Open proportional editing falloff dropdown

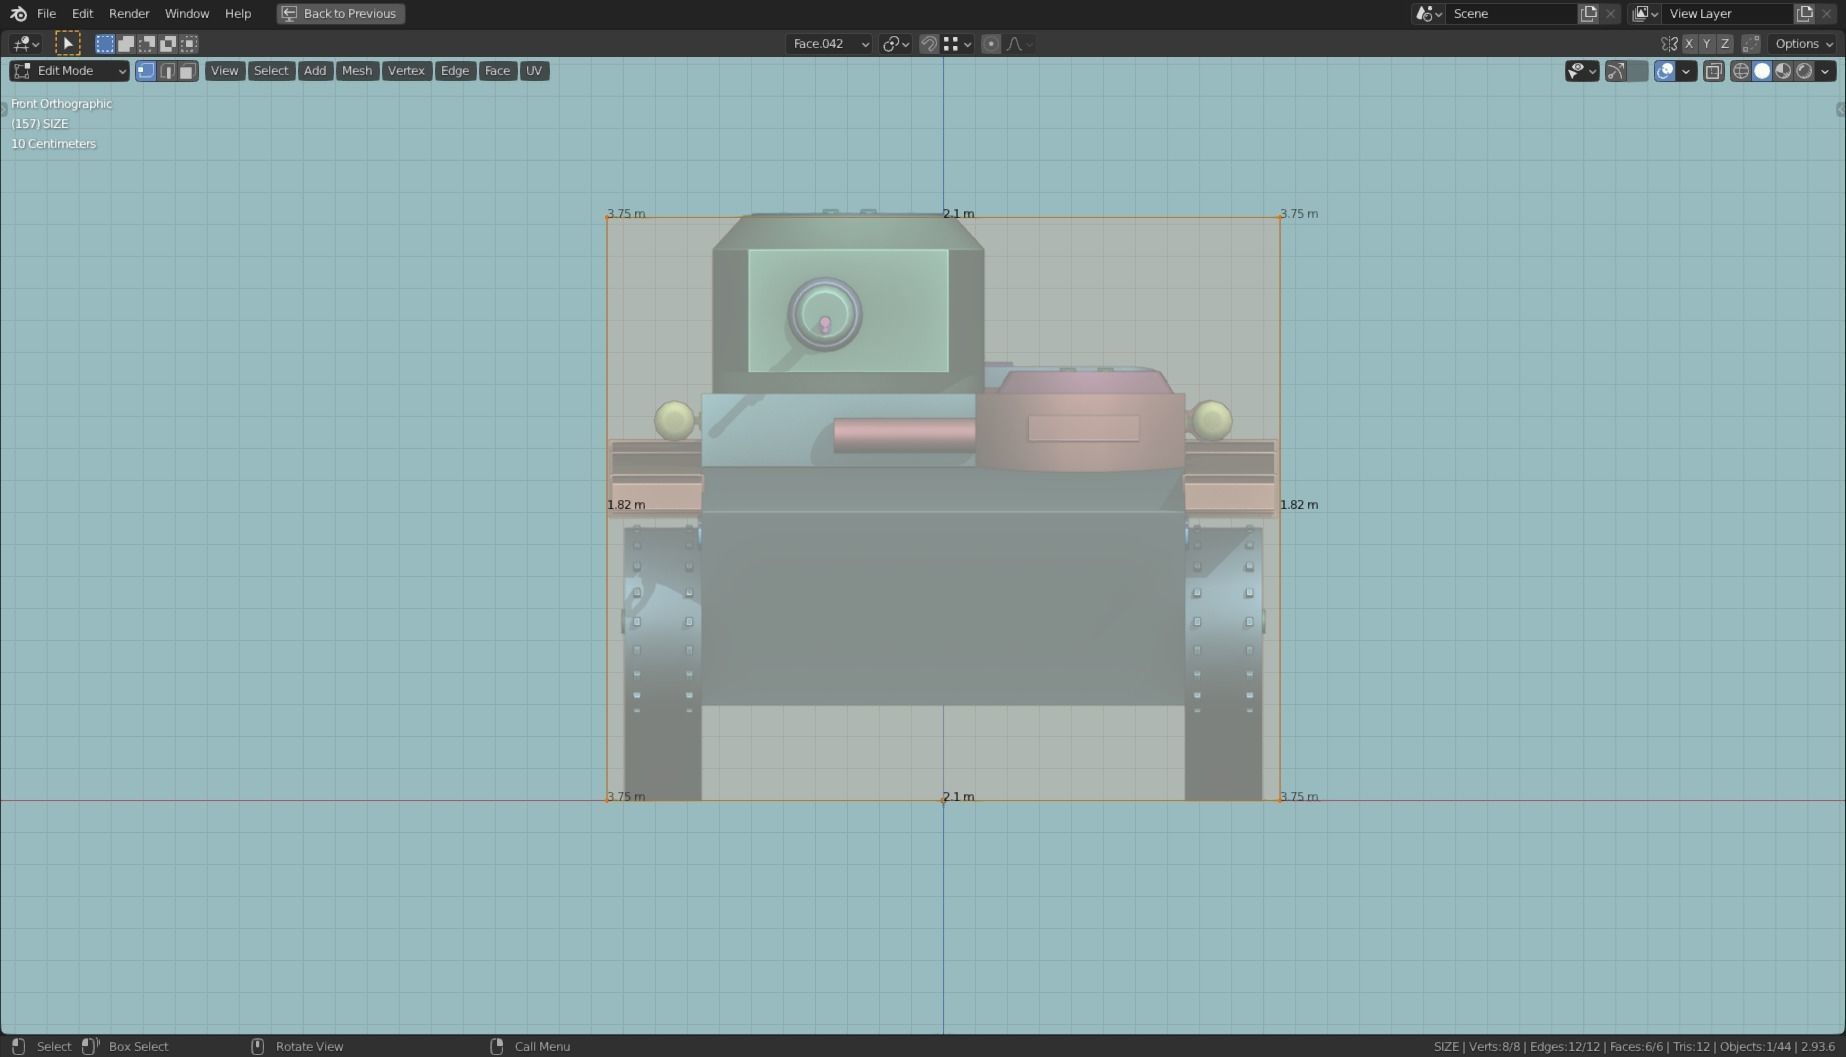1019,43
